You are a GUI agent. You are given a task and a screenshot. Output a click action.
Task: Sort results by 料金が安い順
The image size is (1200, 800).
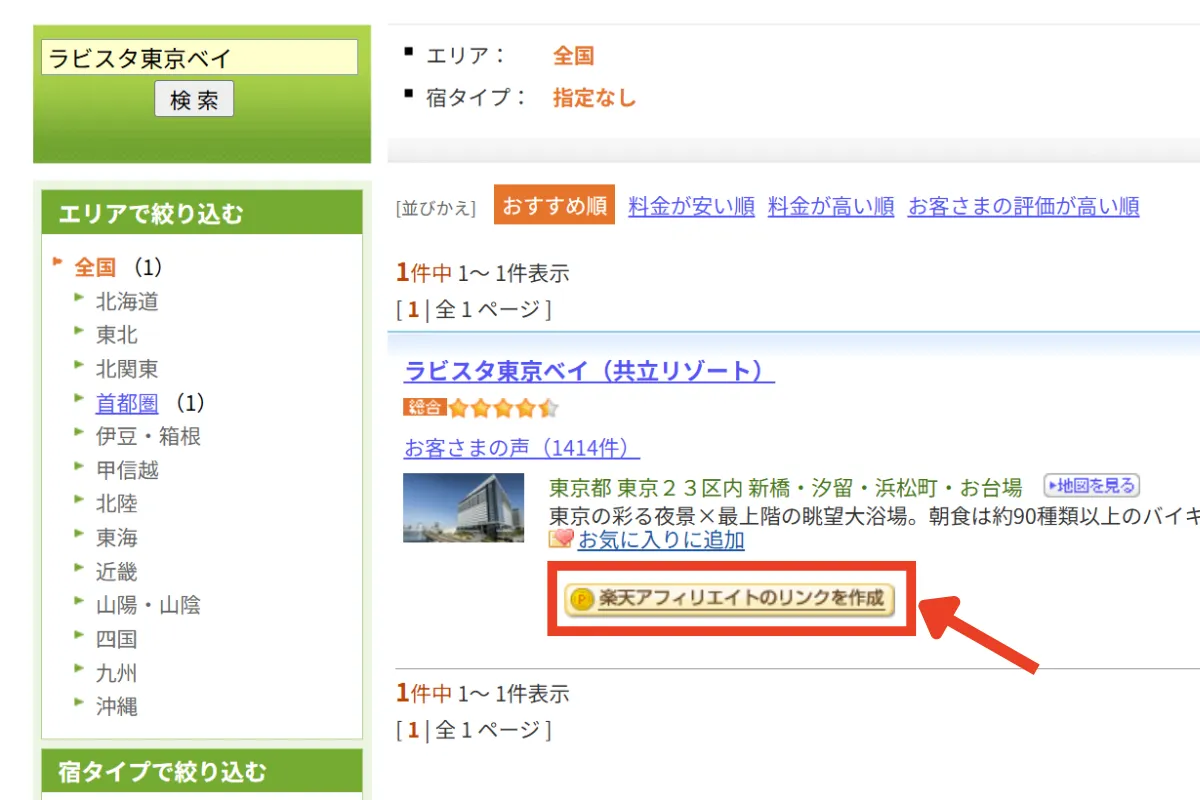tap(691, 207)
